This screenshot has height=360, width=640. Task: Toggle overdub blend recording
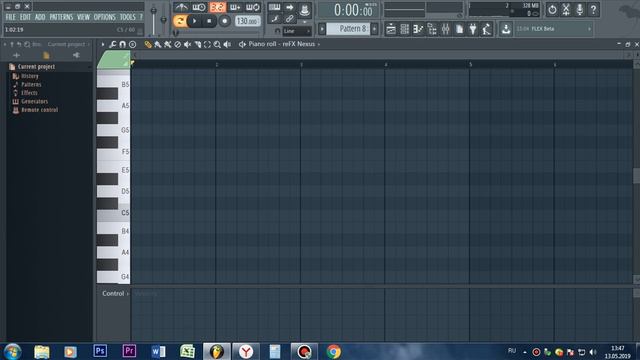(x=235, y=7)
